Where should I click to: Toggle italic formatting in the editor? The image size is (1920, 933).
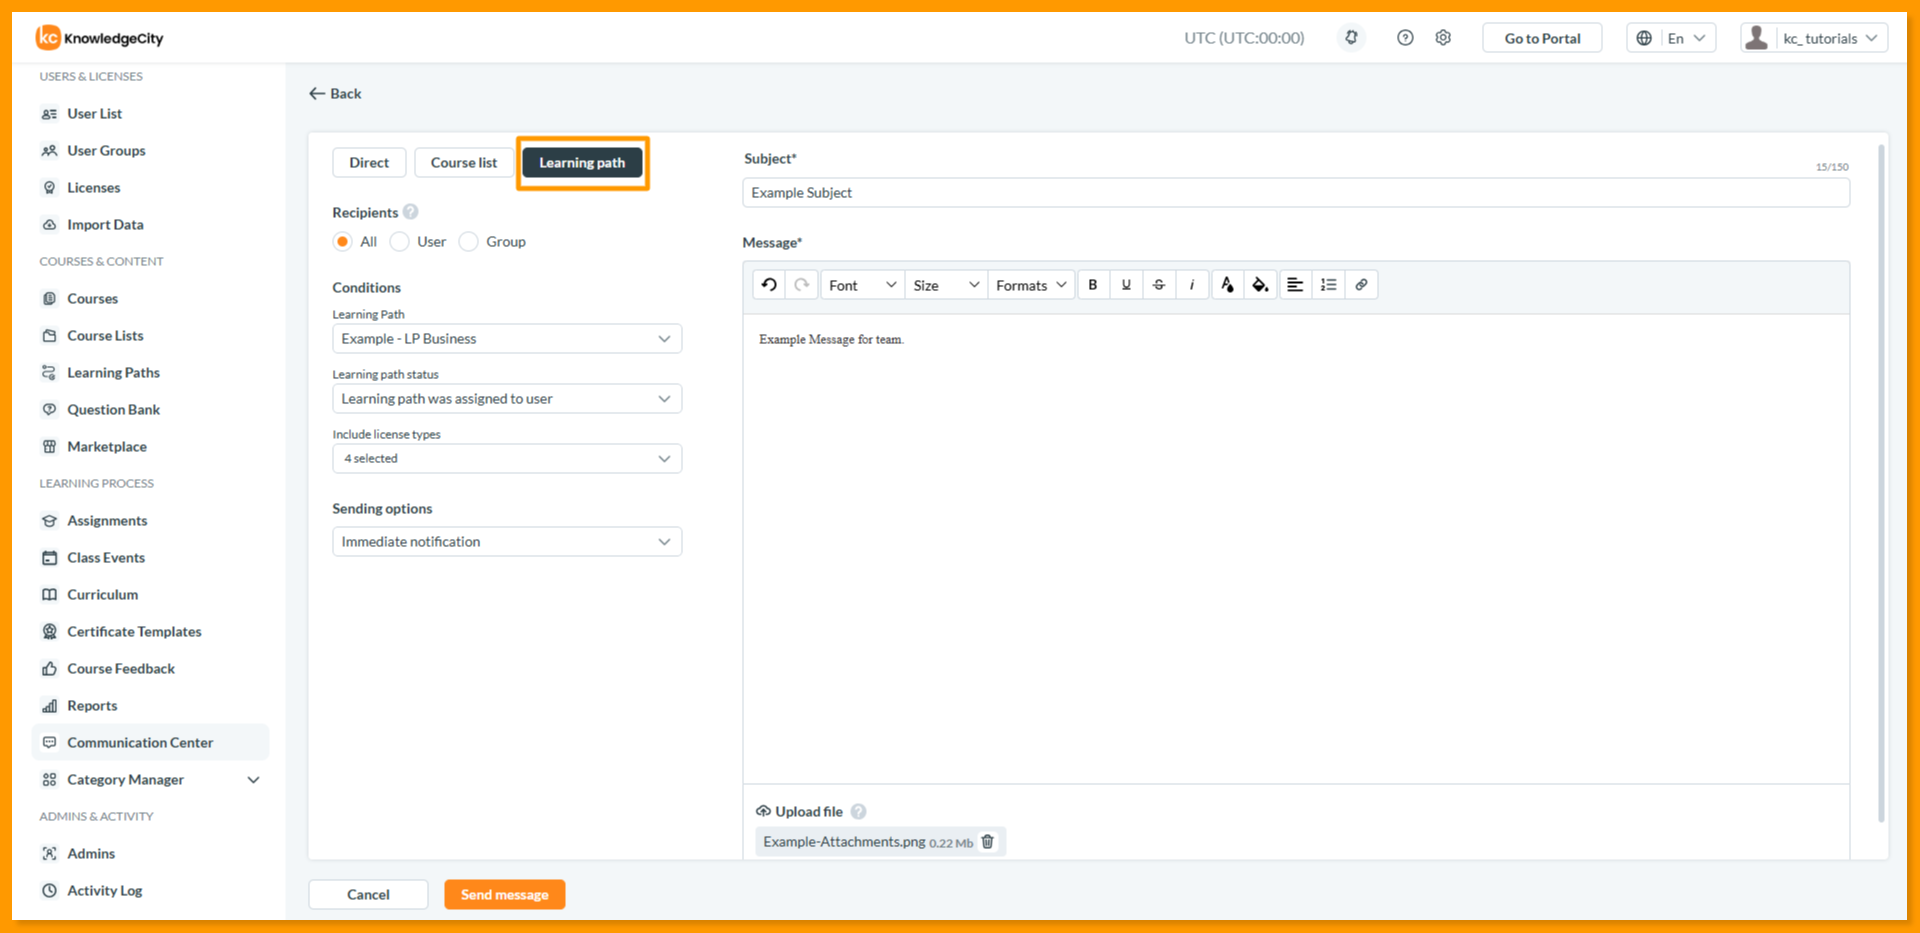point(1192,285)
